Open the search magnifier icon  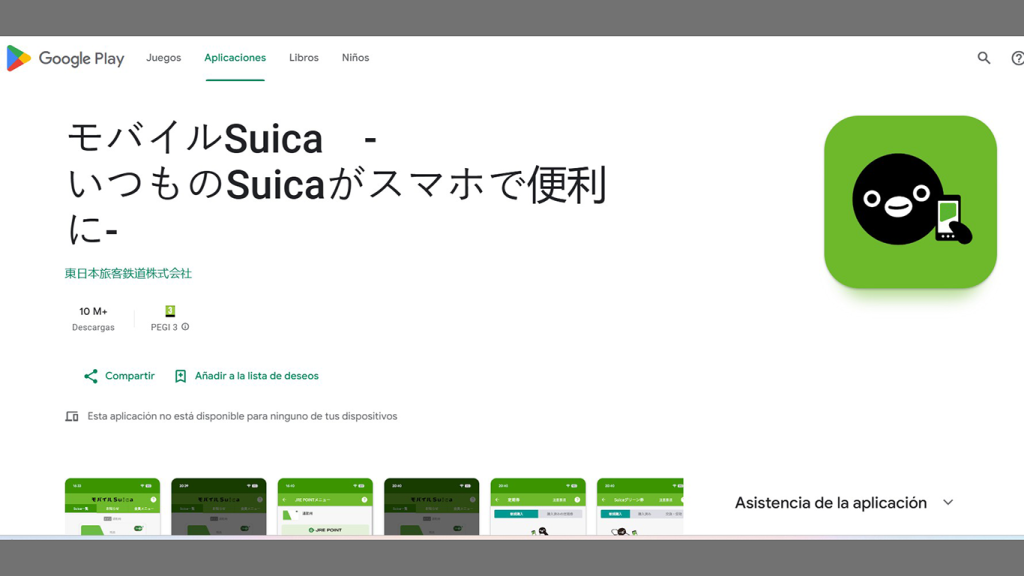coord(984,58)
